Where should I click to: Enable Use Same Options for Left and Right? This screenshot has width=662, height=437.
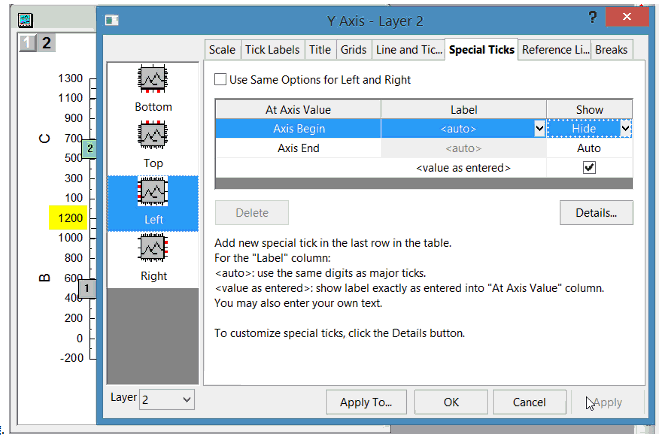point(221,80)
